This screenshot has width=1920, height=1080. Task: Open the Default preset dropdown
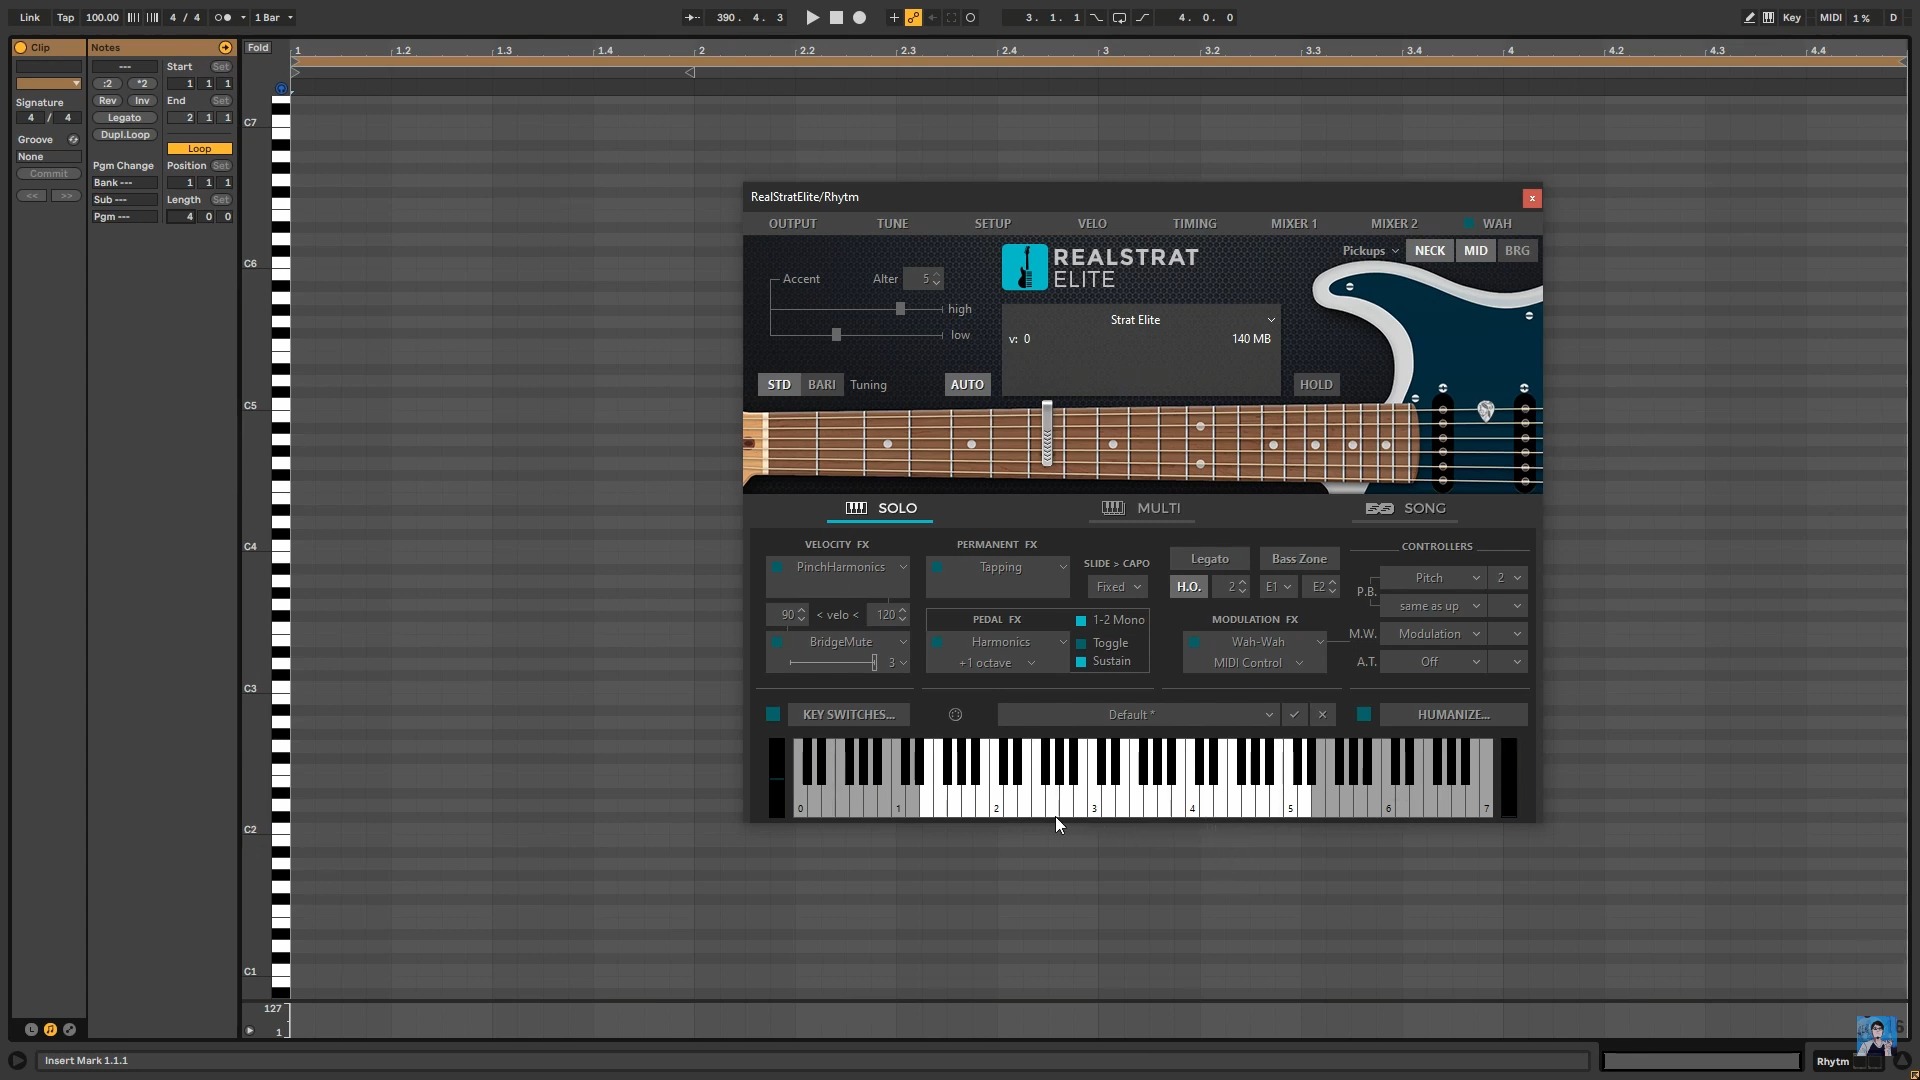[1138, 714]
